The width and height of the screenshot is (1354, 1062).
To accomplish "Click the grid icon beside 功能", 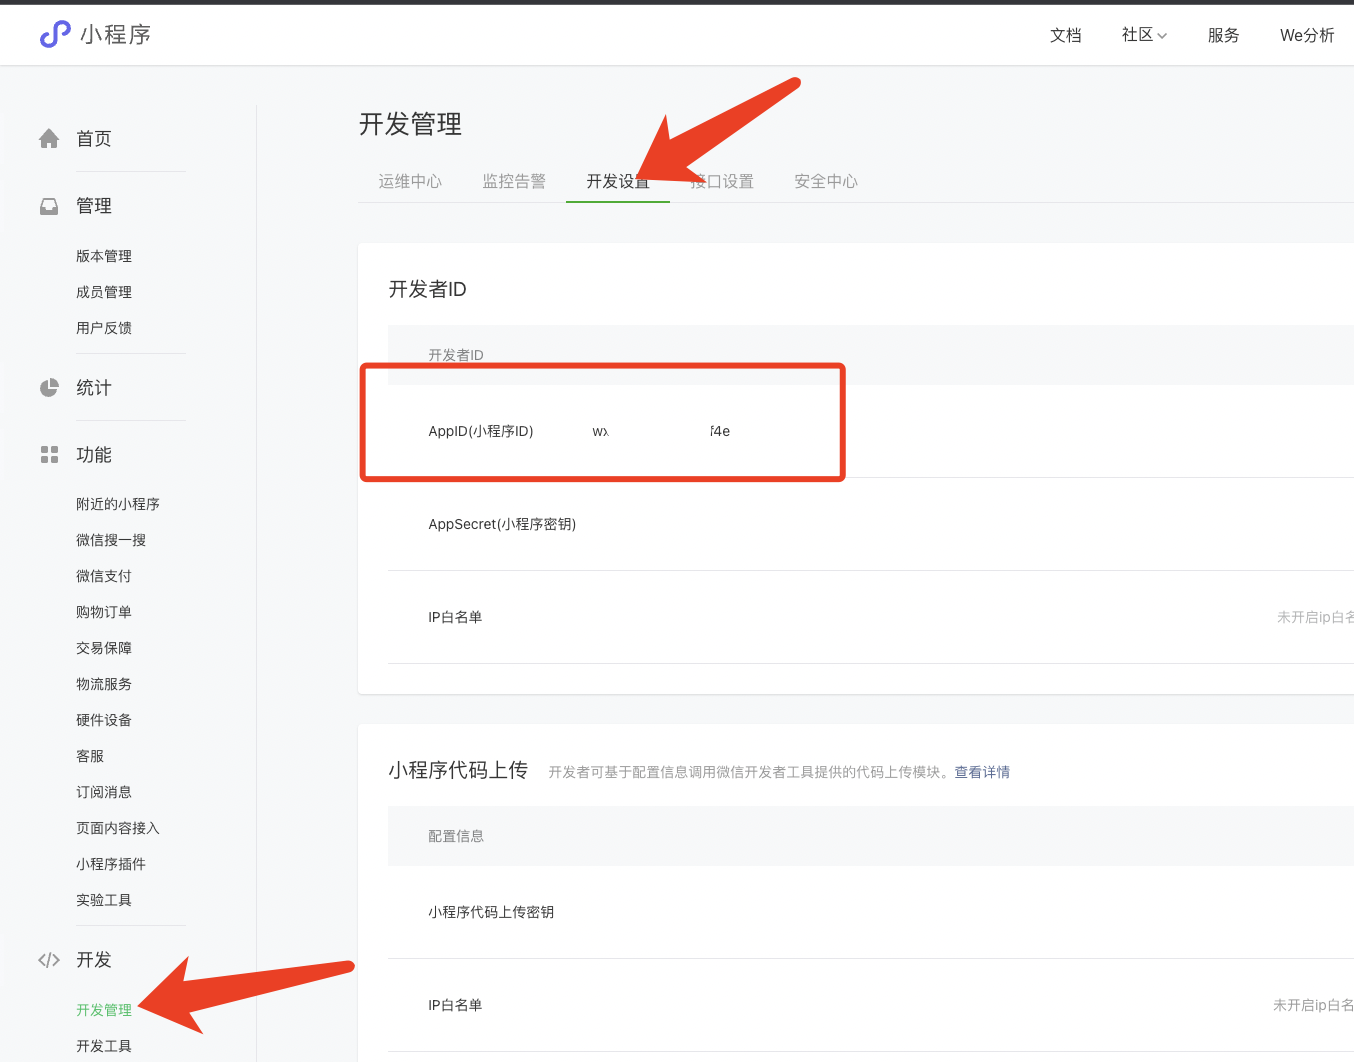I will [x=49, y=455].
